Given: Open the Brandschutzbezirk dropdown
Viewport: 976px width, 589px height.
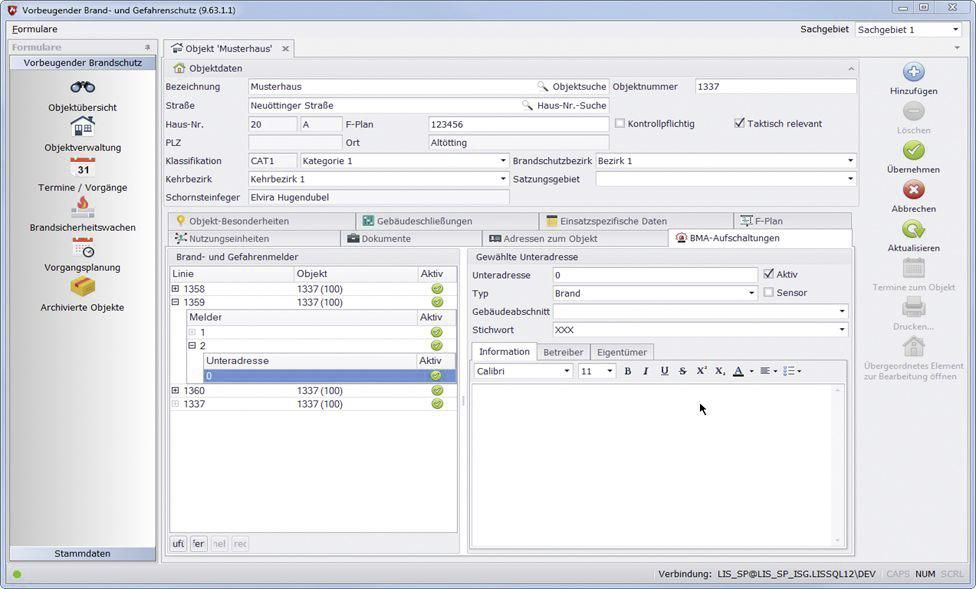Looking at the screenshot, I should 850,161.
